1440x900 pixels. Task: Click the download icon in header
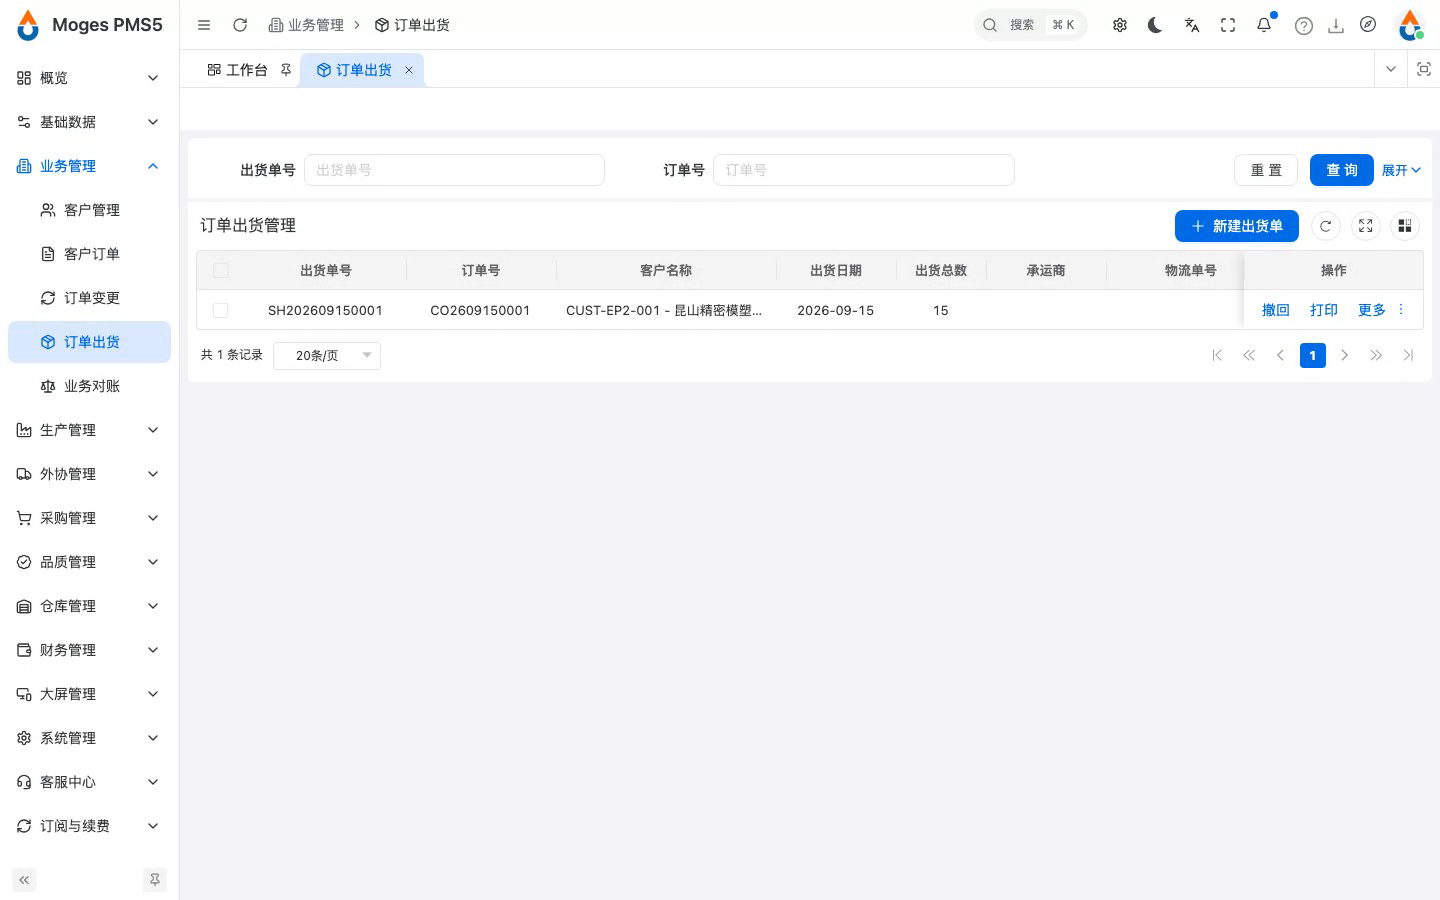pos(1336,26)
